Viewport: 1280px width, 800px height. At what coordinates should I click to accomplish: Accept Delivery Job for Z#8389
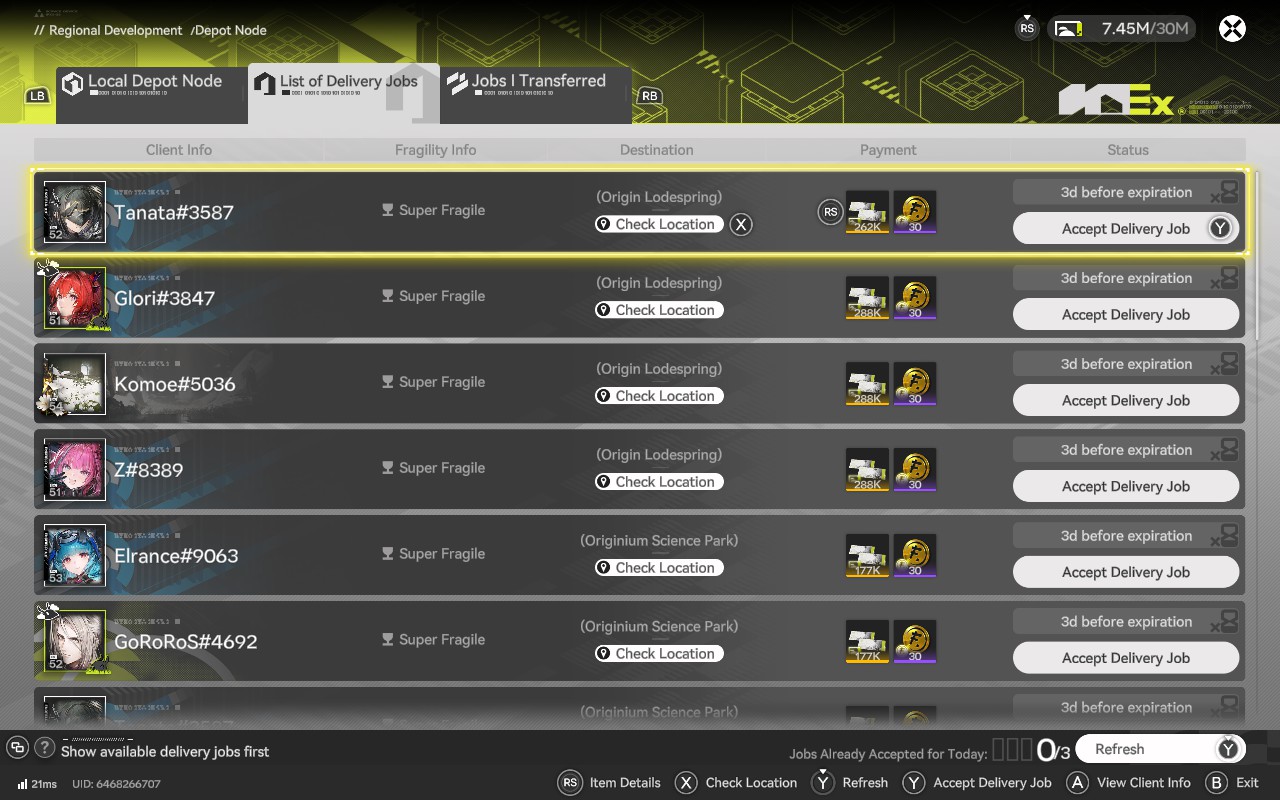click(1126, 486)
